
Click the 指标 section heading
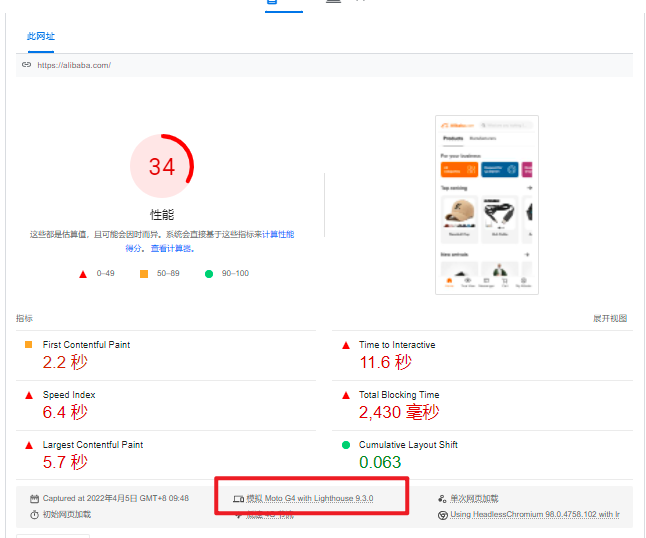(x=24, y=318)
